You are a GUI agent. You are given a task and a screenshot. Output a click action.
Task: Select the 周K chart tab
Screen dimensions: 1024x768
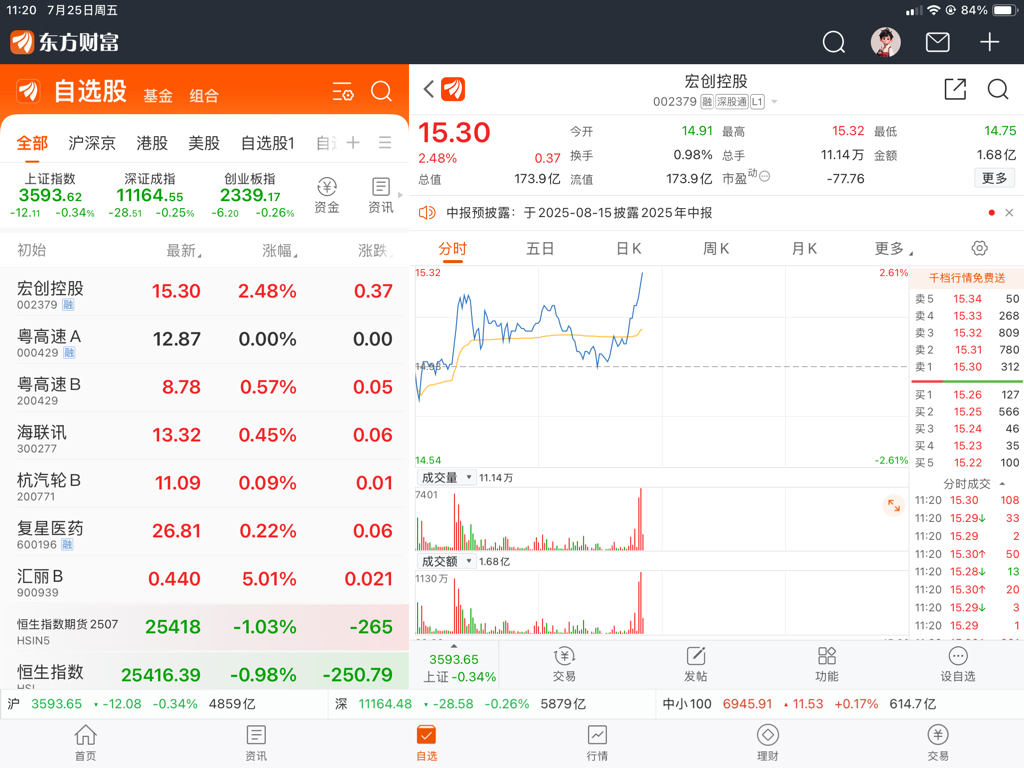(716, 249)
